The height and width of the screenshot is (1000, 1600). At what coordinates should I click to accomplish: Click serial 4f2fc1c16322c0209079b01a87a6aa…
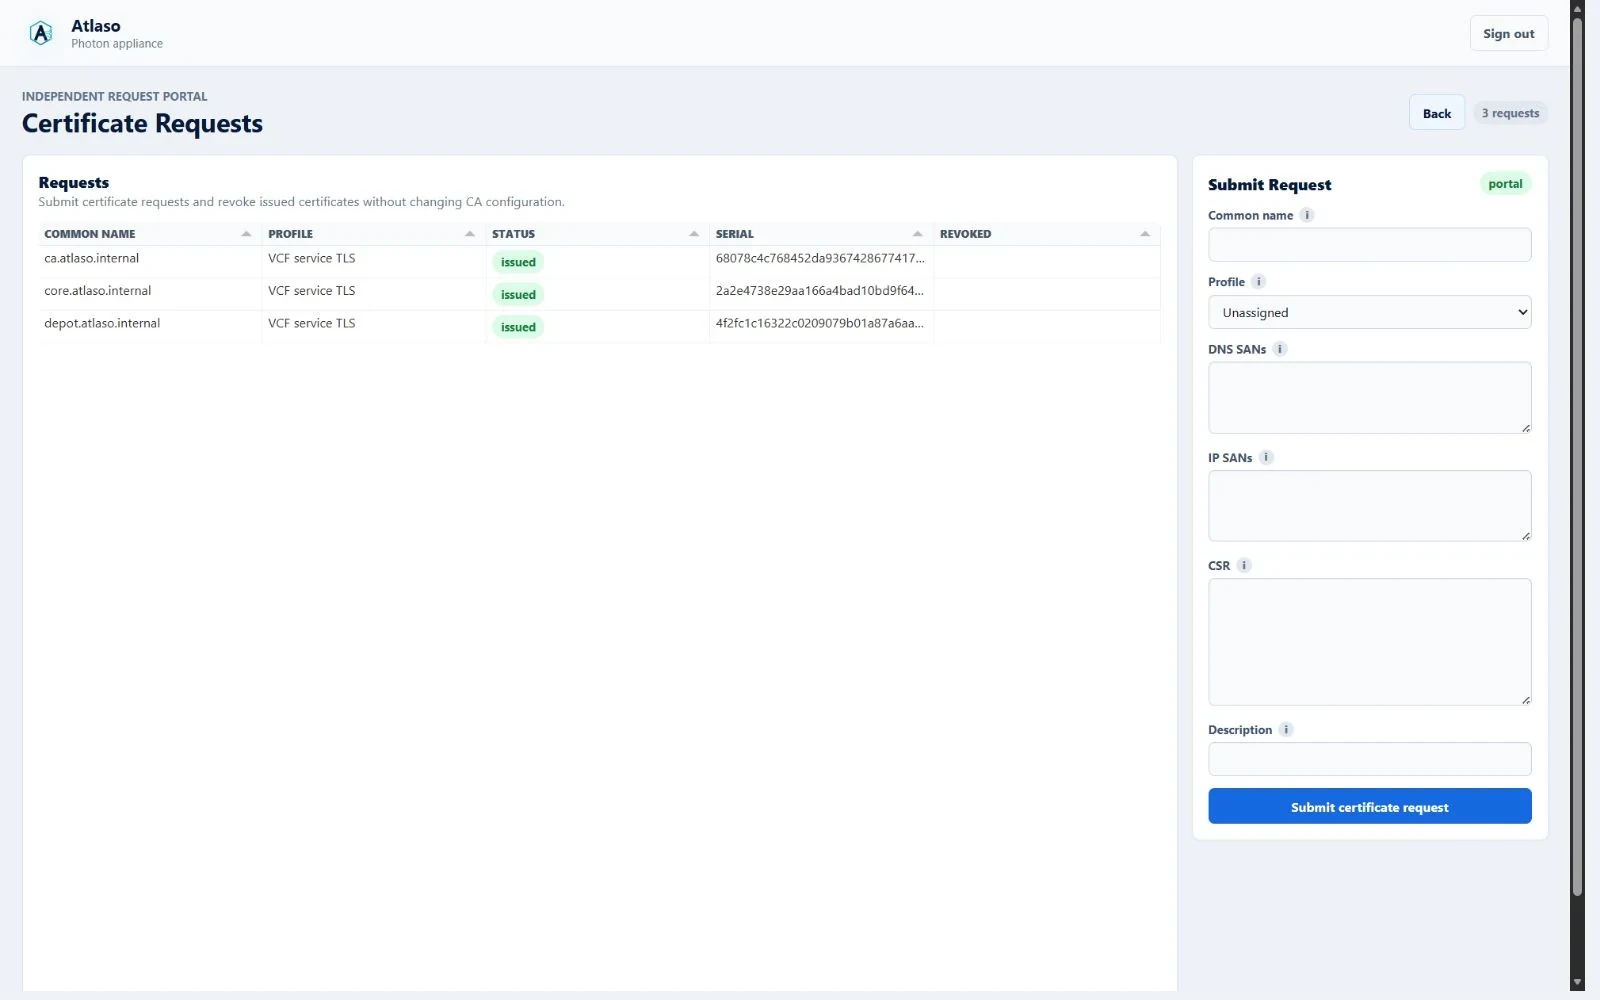819,323
